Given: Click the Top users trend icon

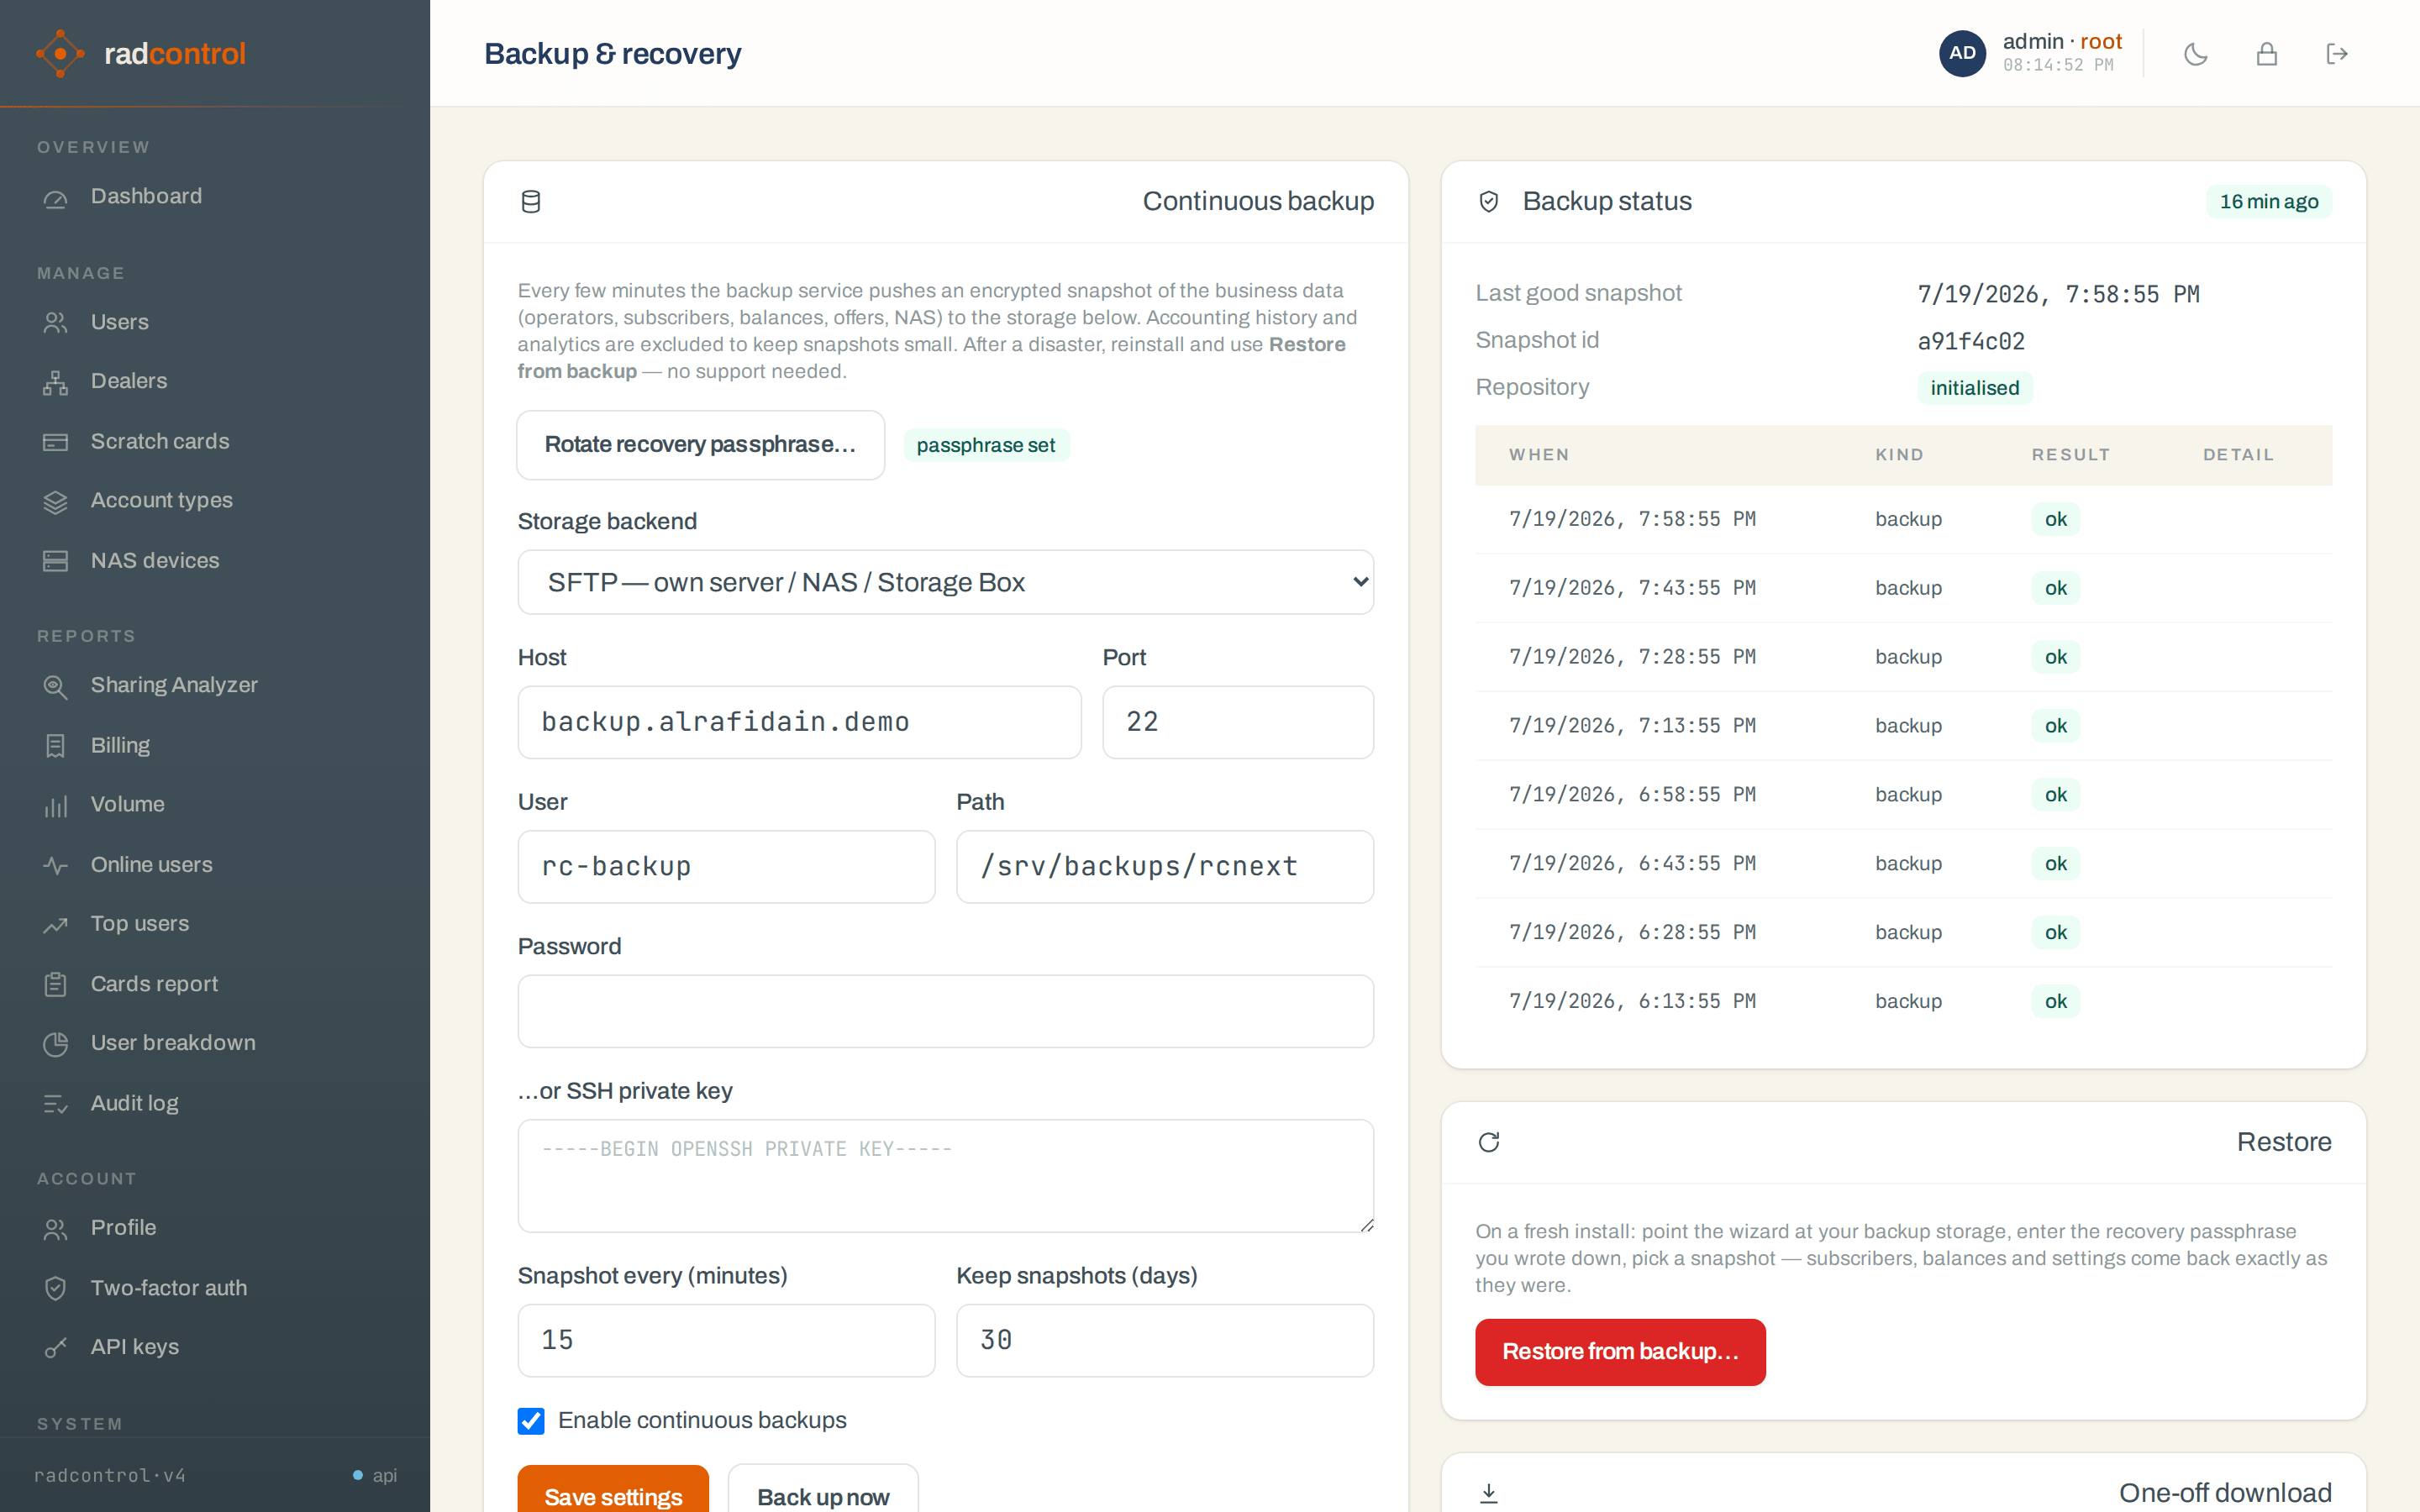Looking at the screenshot, I should [56, 924].
